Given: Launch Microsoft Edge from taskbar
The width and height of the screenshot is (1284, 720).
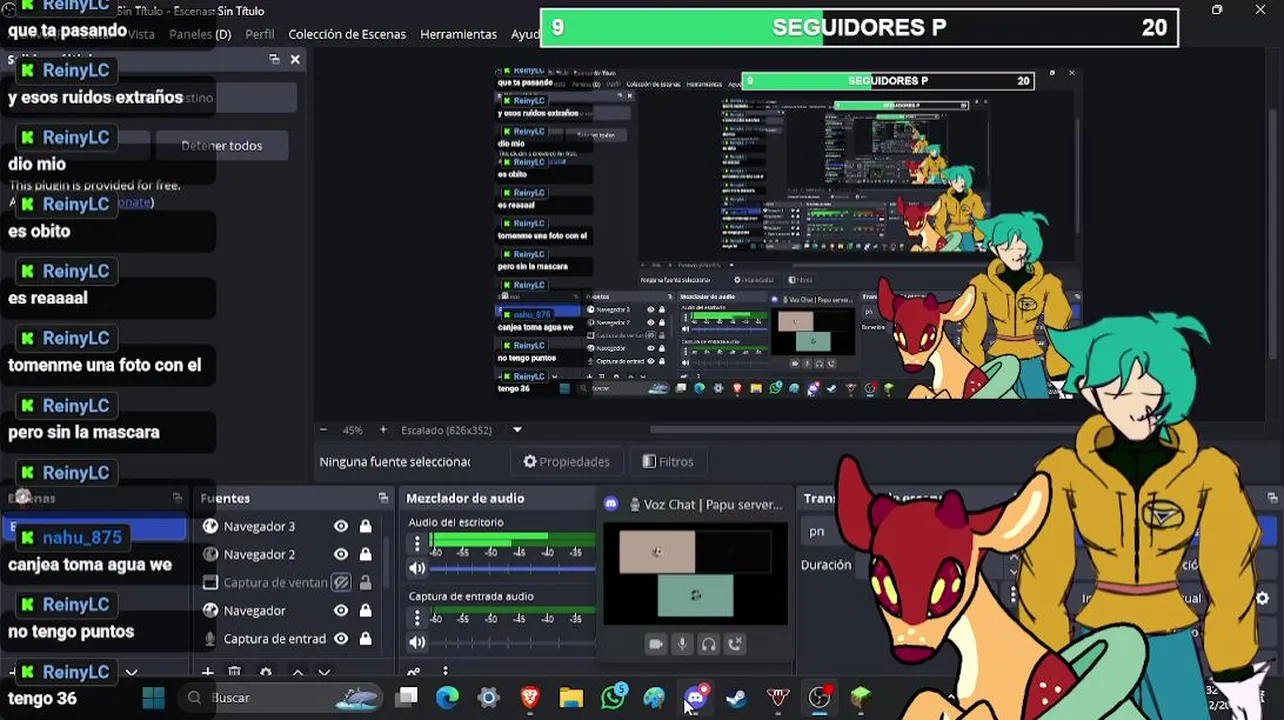Looking at the screenshot, I should (447, 697).
